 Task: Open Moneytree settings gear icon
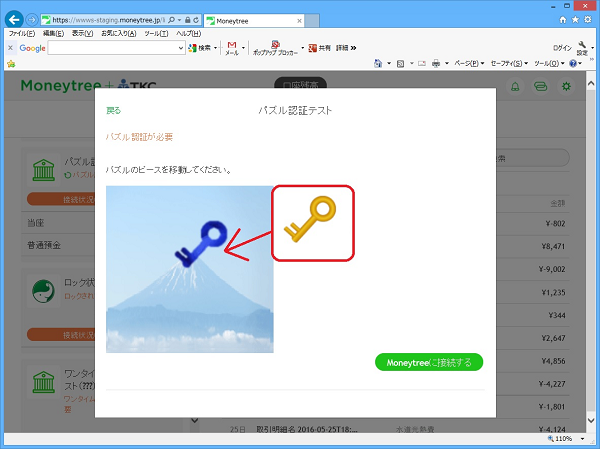[x=566, y=87]
